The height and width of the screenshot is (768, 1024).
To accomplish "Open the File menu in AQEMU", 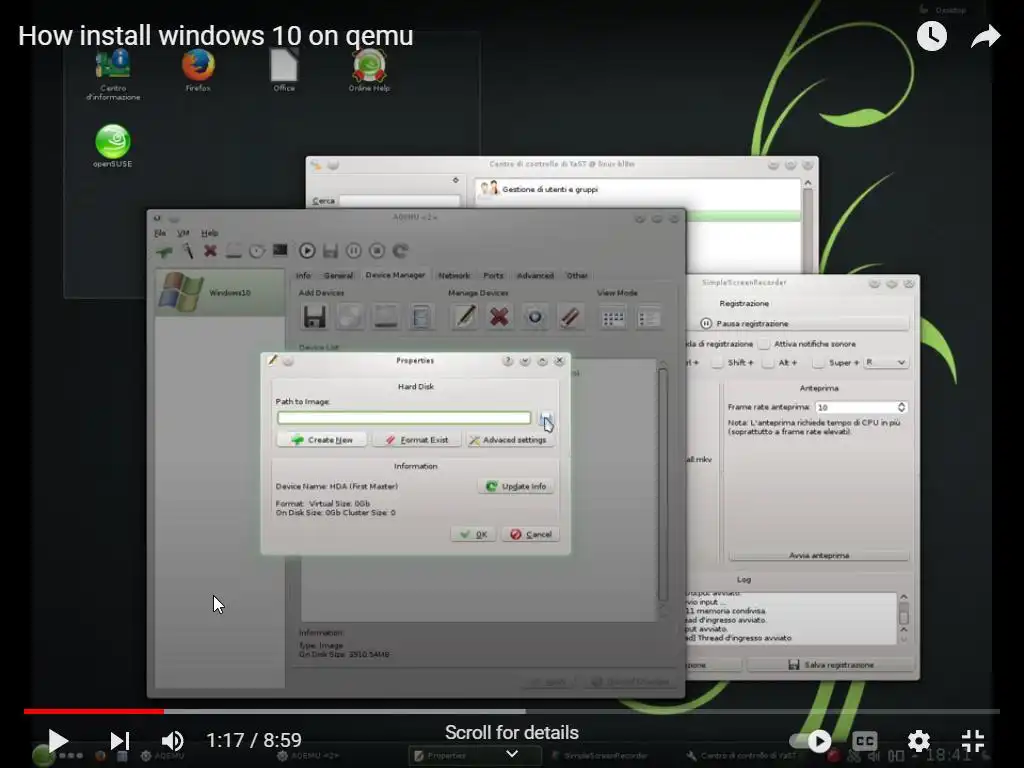I will click(160, 233).
